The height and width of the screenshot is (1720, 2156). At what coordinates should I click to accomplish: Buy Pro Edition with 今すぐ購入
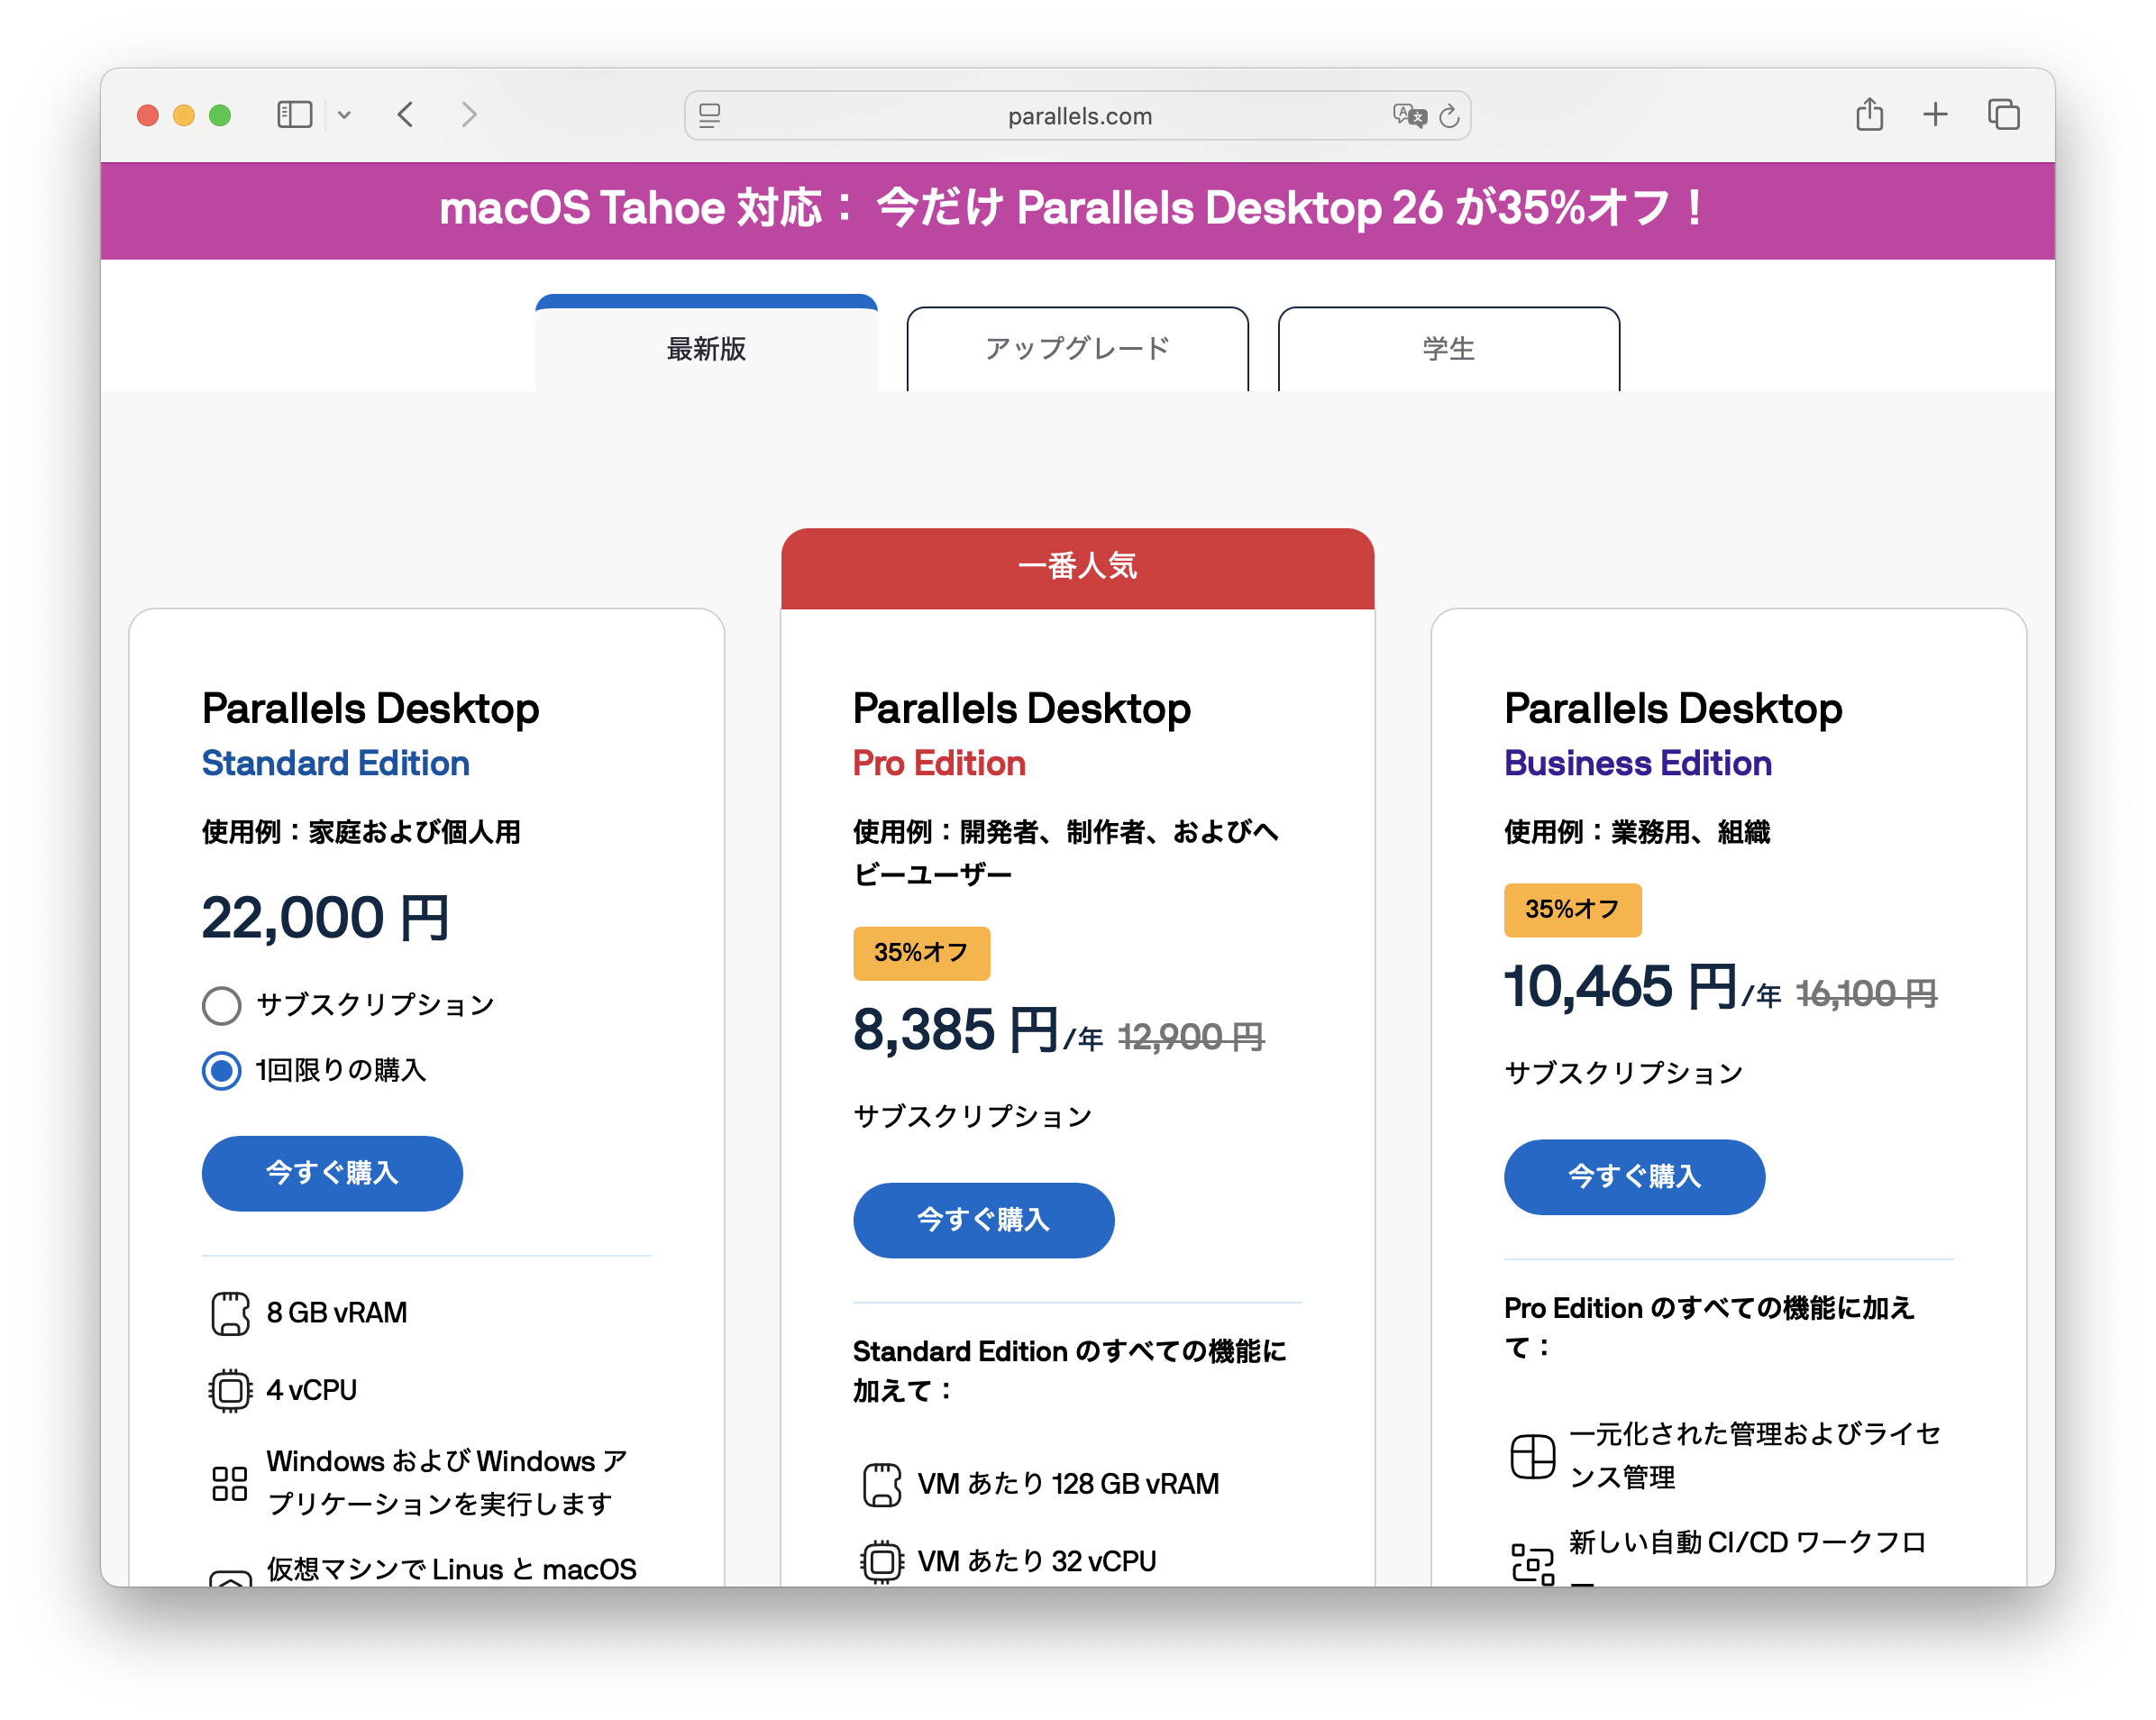983,1220
